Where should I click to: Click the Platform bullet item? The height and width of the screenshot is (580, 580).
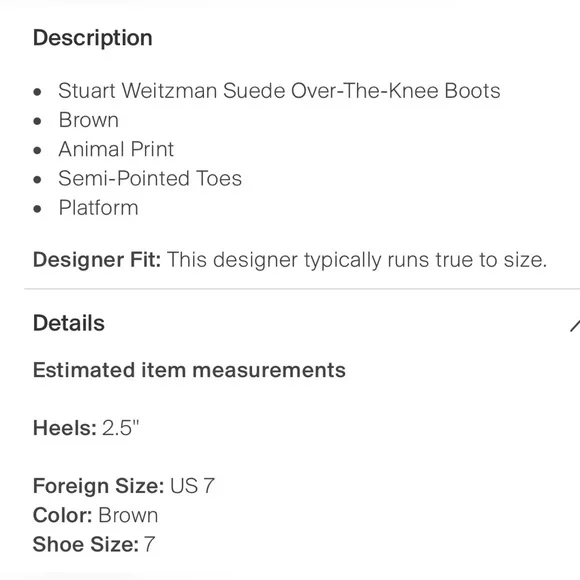tap(98, 208)
